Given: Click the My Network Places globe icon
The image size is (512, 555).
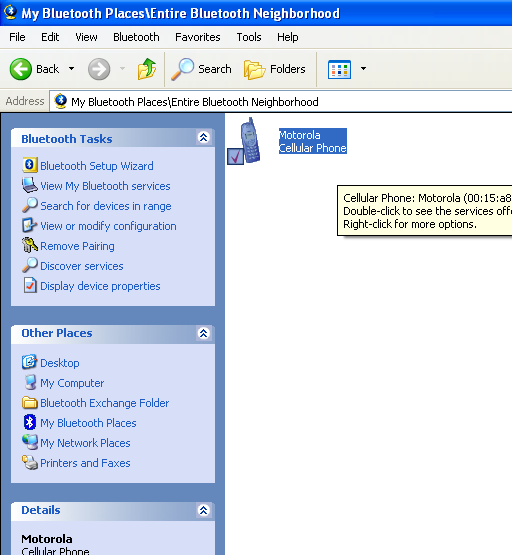Looking at the screenshot, I should (30, 442).
